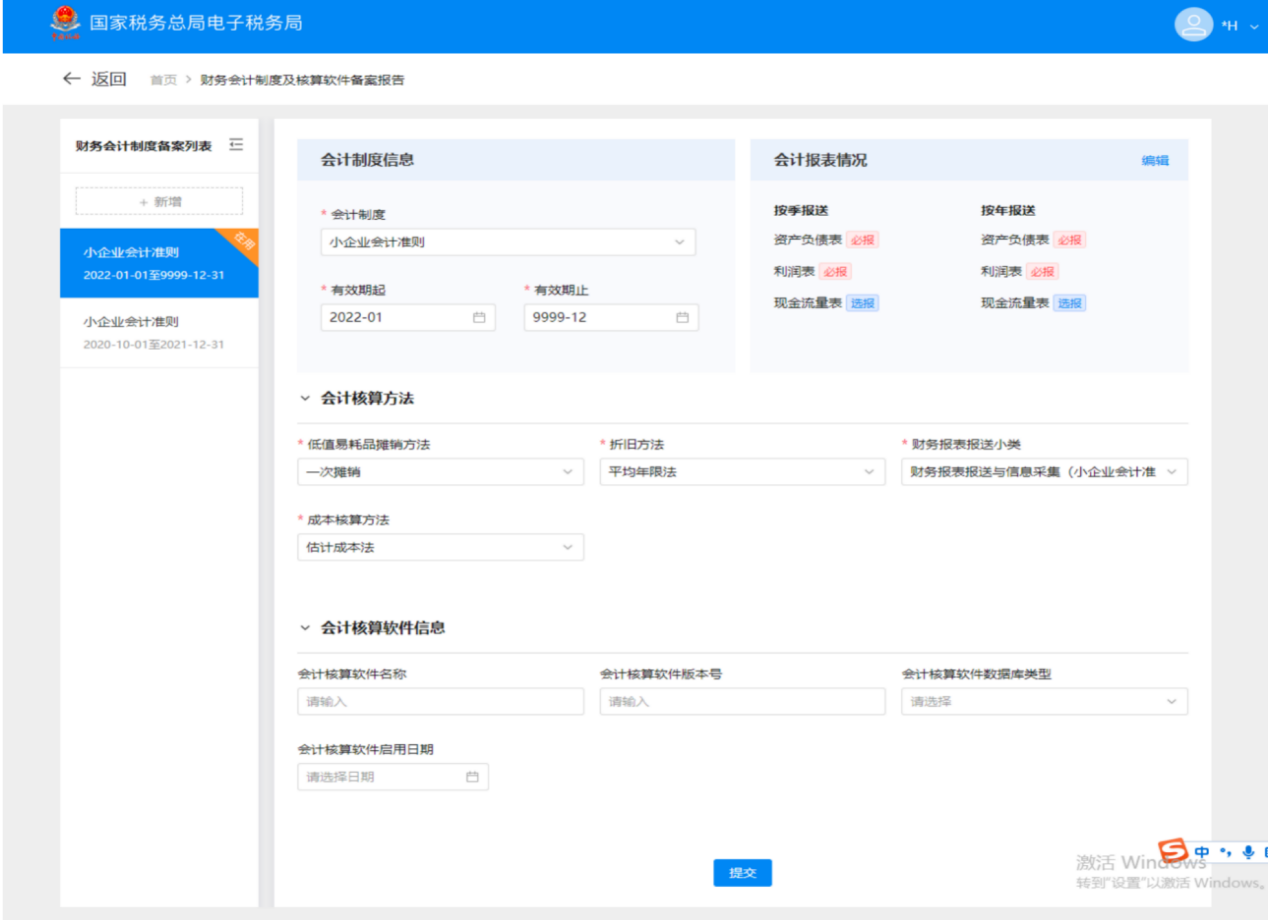The height and width of the screenshot is (920, 1268).
Task: Expand the user account dropdown arrow
Action: click(x=1254, y=25)
